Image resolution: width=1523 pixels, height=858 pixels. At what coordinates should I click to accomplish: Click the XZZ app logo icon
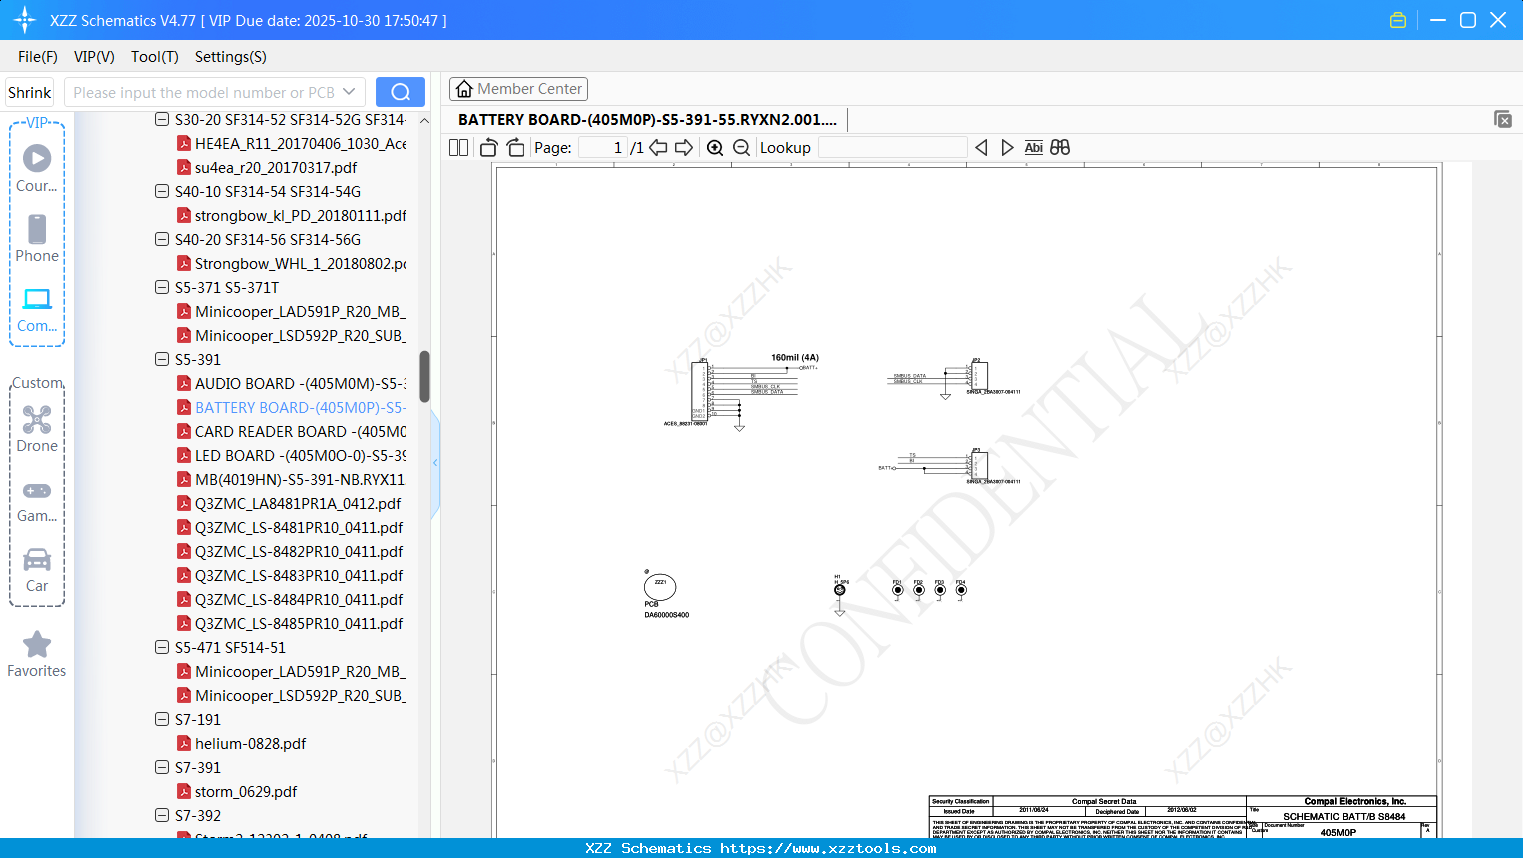[x=25, y=20]
